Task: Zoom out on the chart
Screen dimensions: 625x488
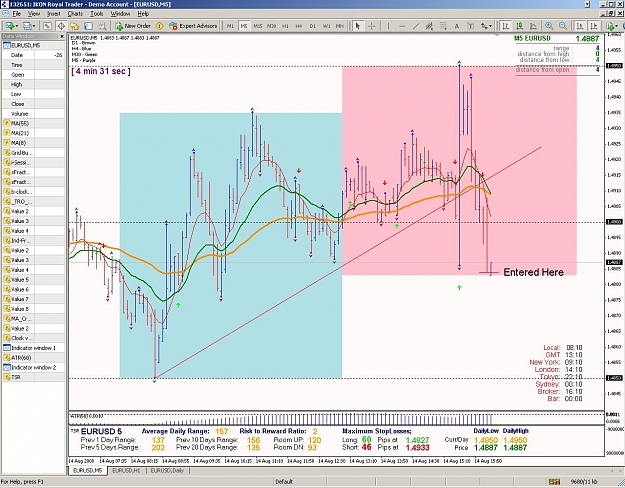Action: pos(563,26)
